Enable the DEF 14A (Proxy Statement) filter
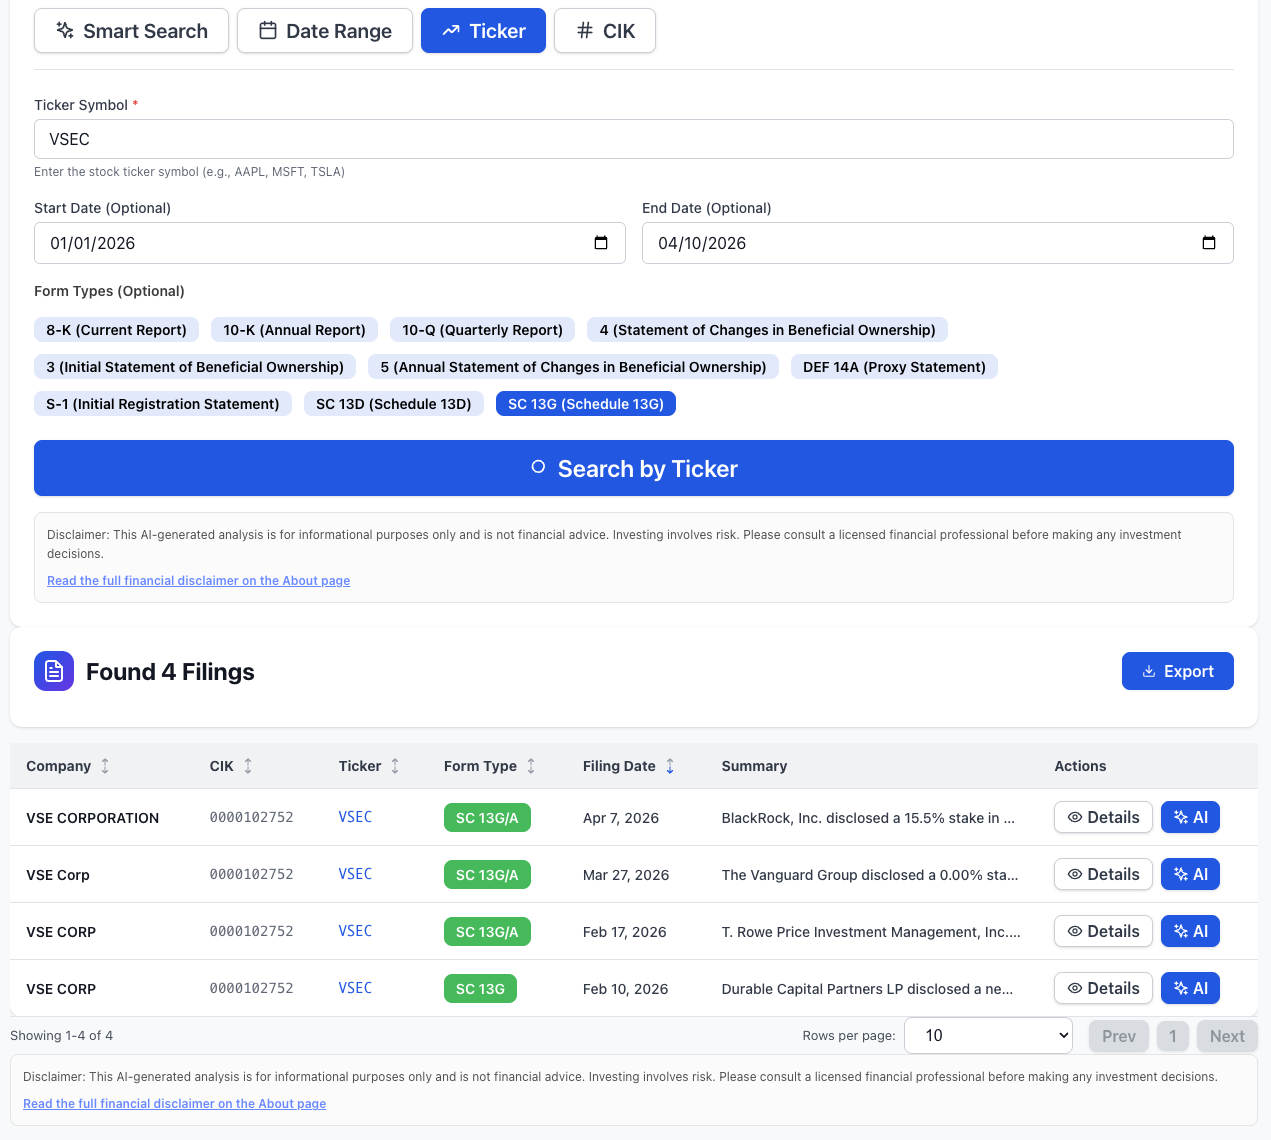The image size is (1271, 1140). 894,366
